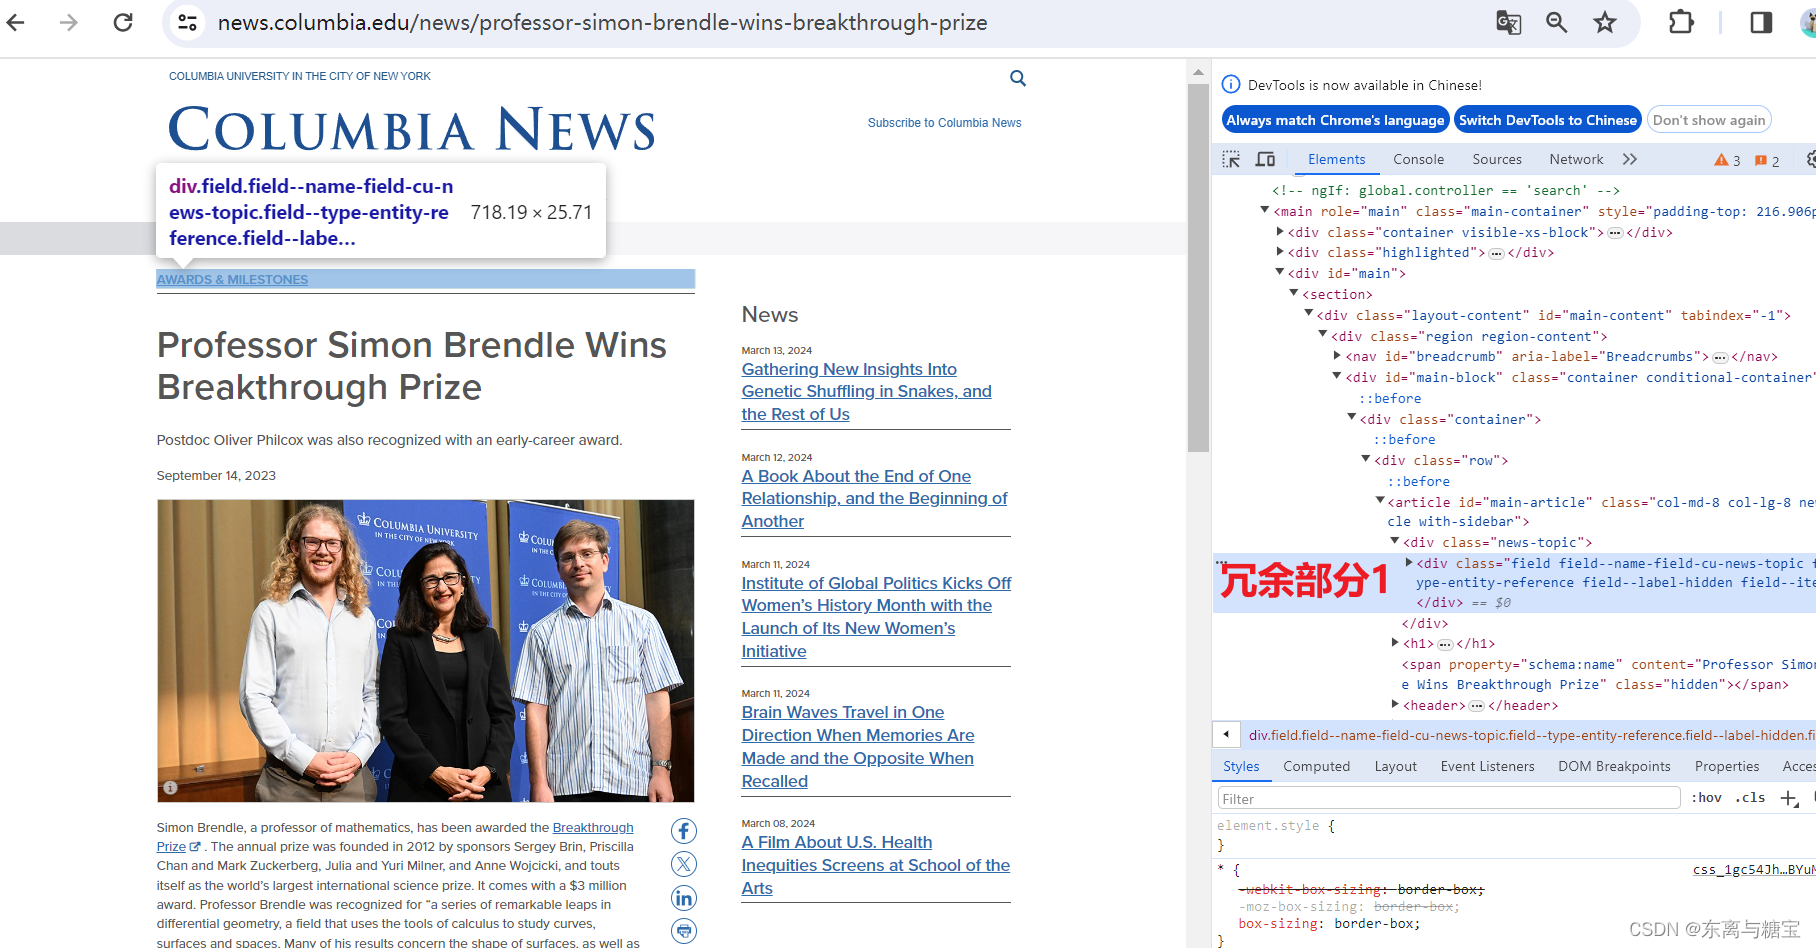Open A Book About the End article
1816x948 pixels.
pyautogui.click(x=874, y=499)
